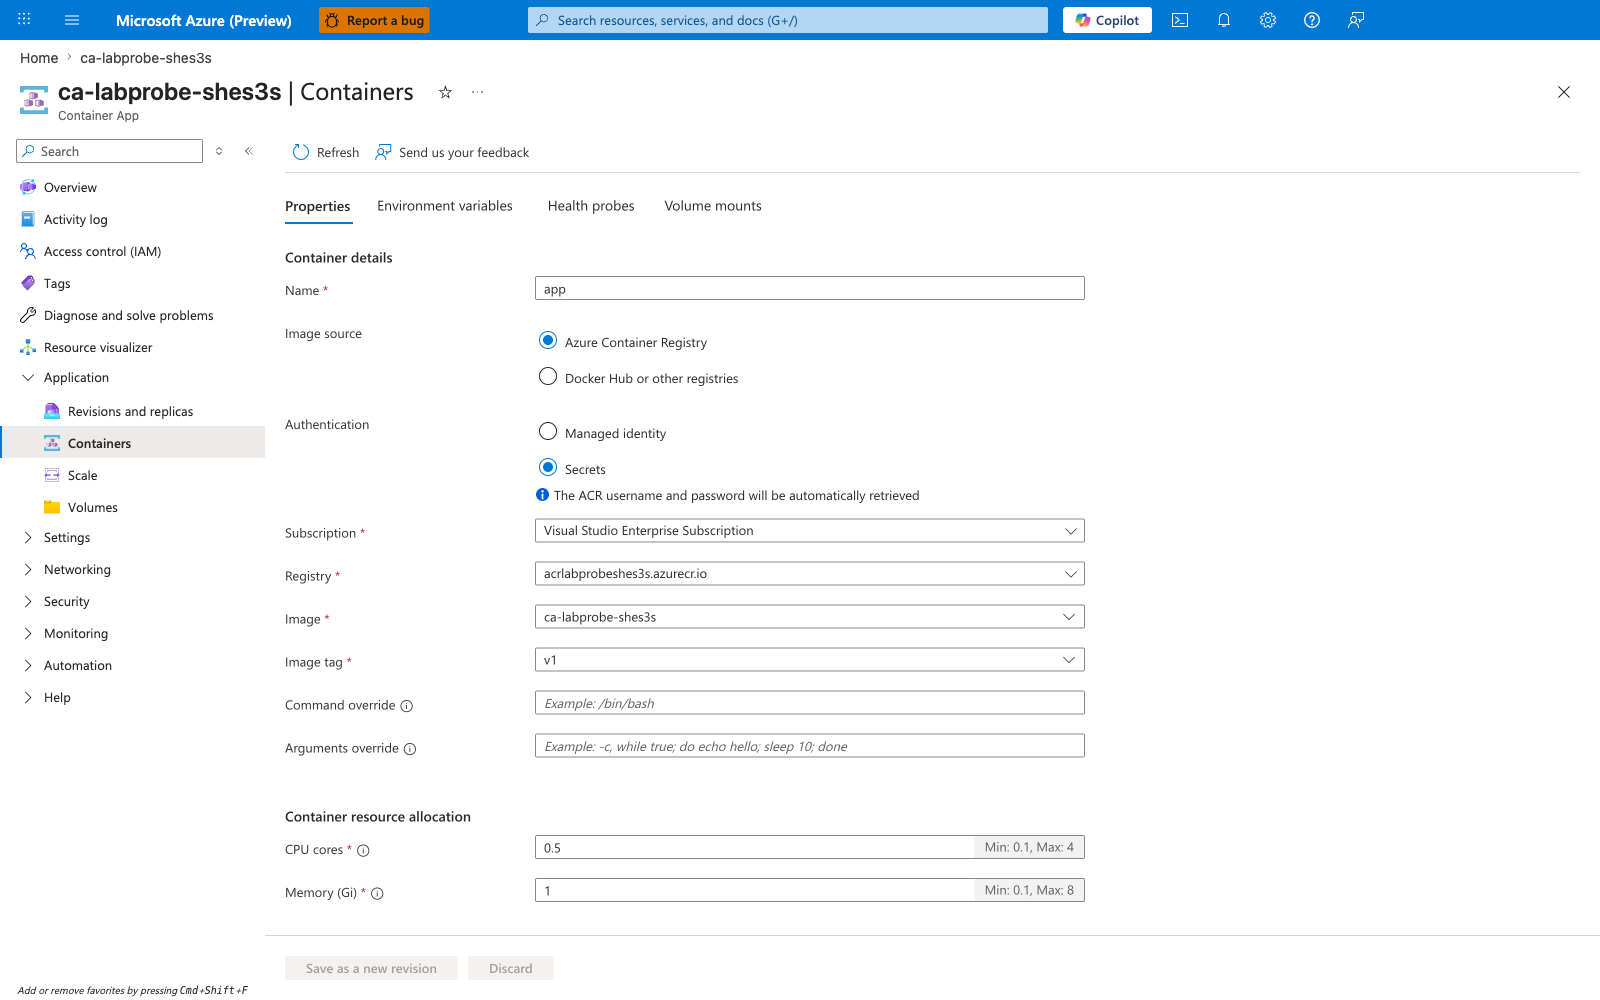
Task: Select the Properties tab
Action: [x=318, y=207]
